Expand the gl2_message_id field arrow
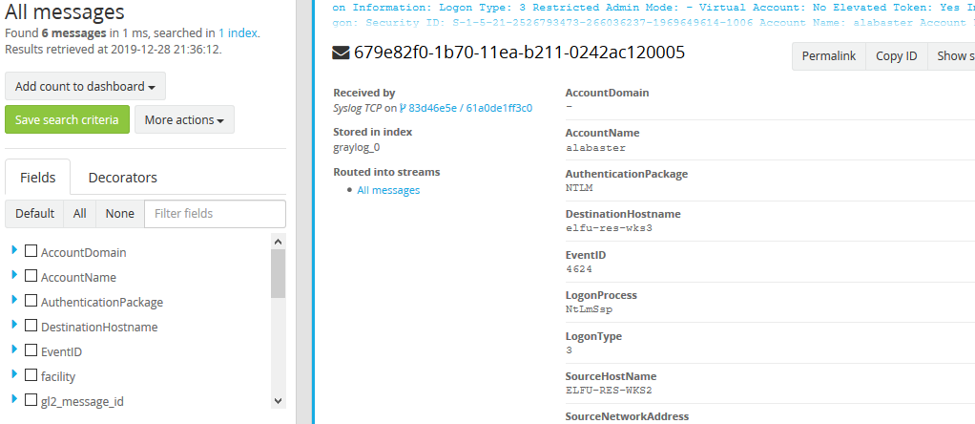Viewport: 975px width, 424px height. 14,399
